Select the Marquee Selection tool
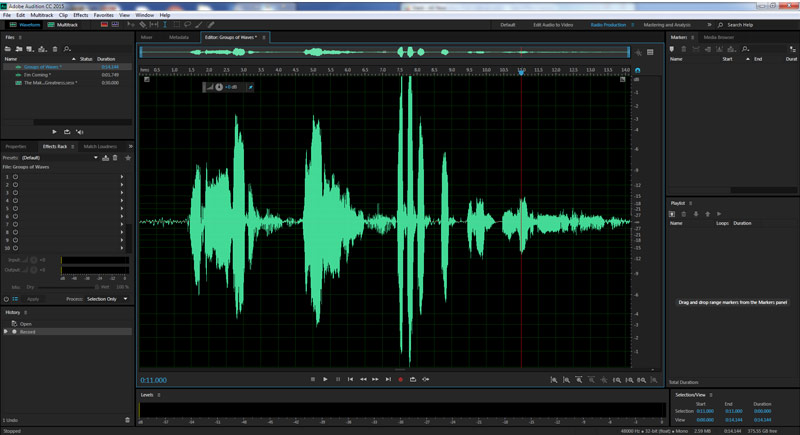800x435 pixels. pyautogui.click(x=177, y=24)
